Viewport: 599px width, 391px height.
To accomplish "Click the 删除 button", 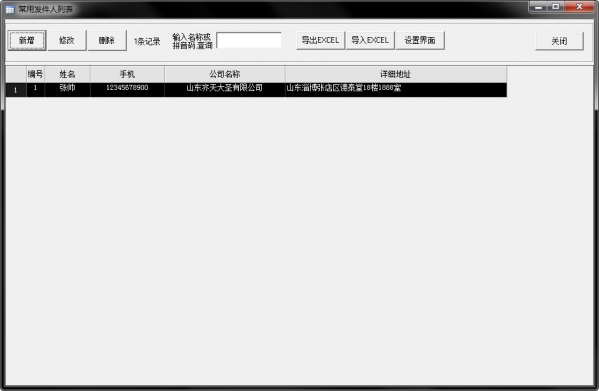I will click(107, 40).
